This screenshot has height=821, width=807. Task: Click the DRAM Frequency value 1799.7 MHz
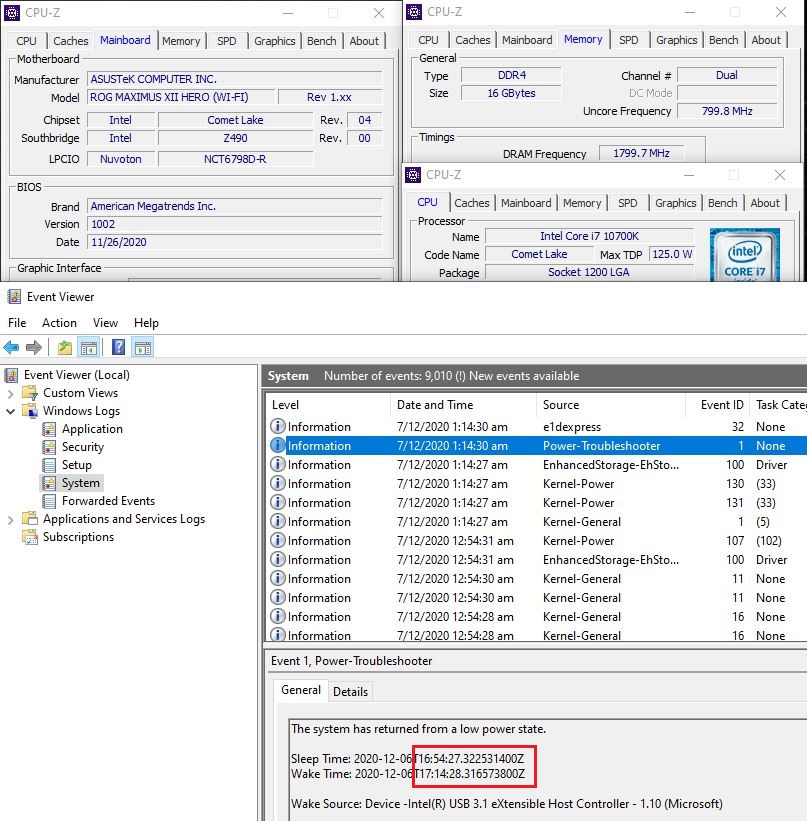click(642, 153)
